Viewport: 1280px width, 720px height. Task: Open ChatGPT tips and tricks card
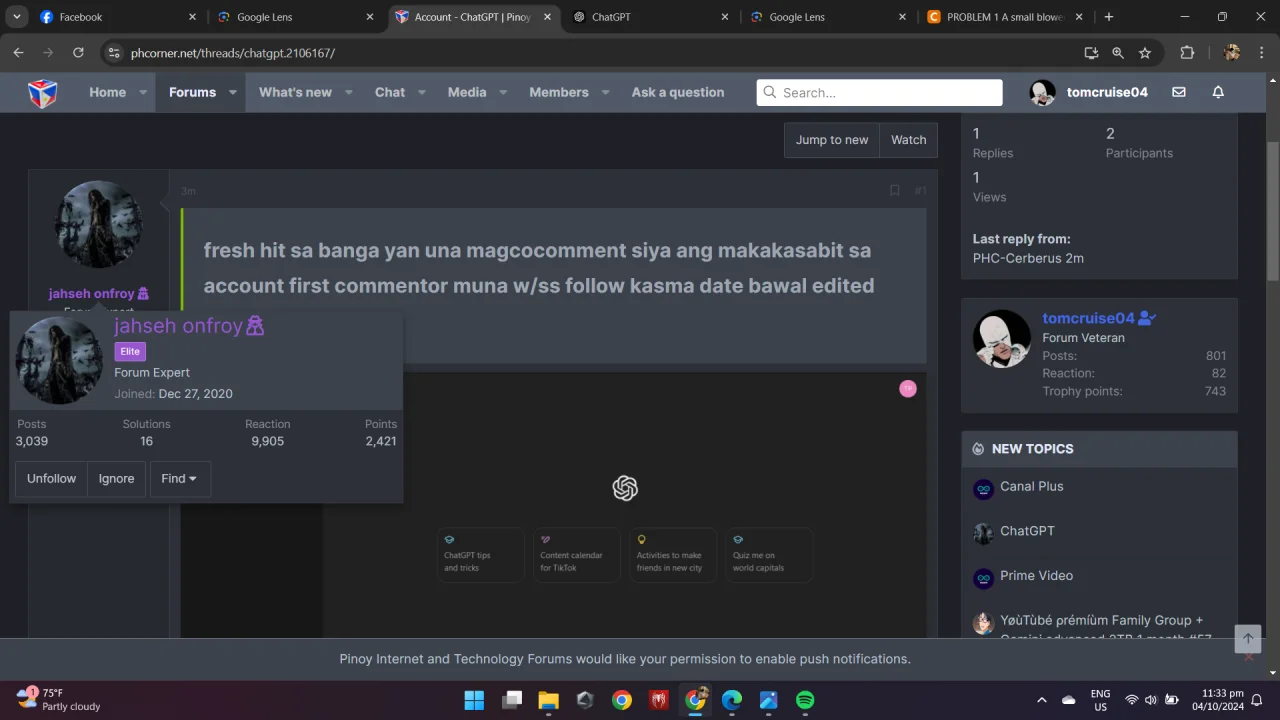[482, 554]
